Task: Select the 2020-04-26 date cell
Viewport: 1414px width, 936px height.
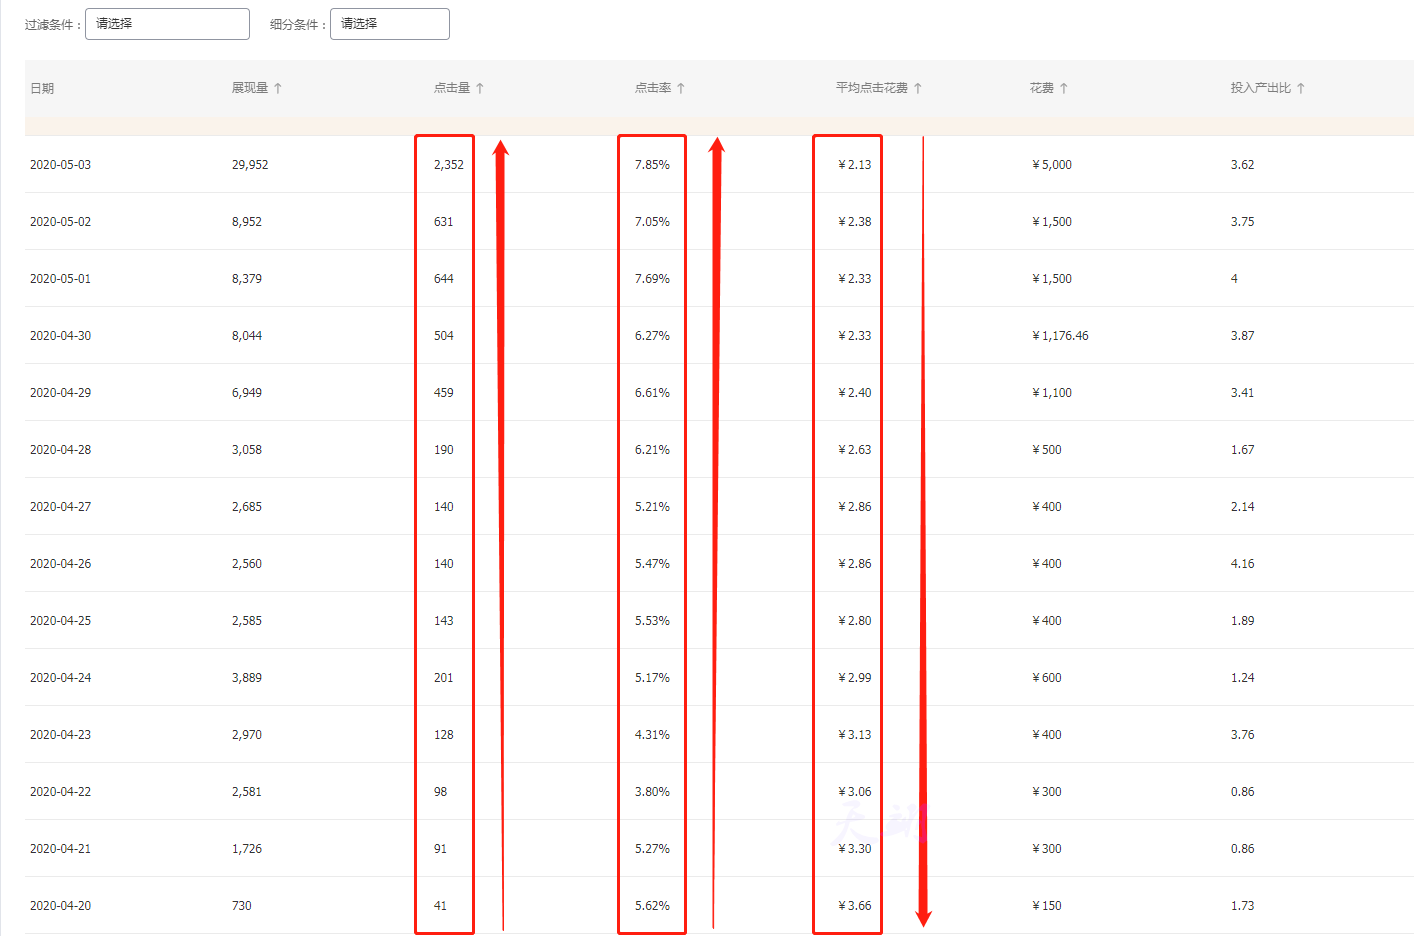Action: (60, 564)
